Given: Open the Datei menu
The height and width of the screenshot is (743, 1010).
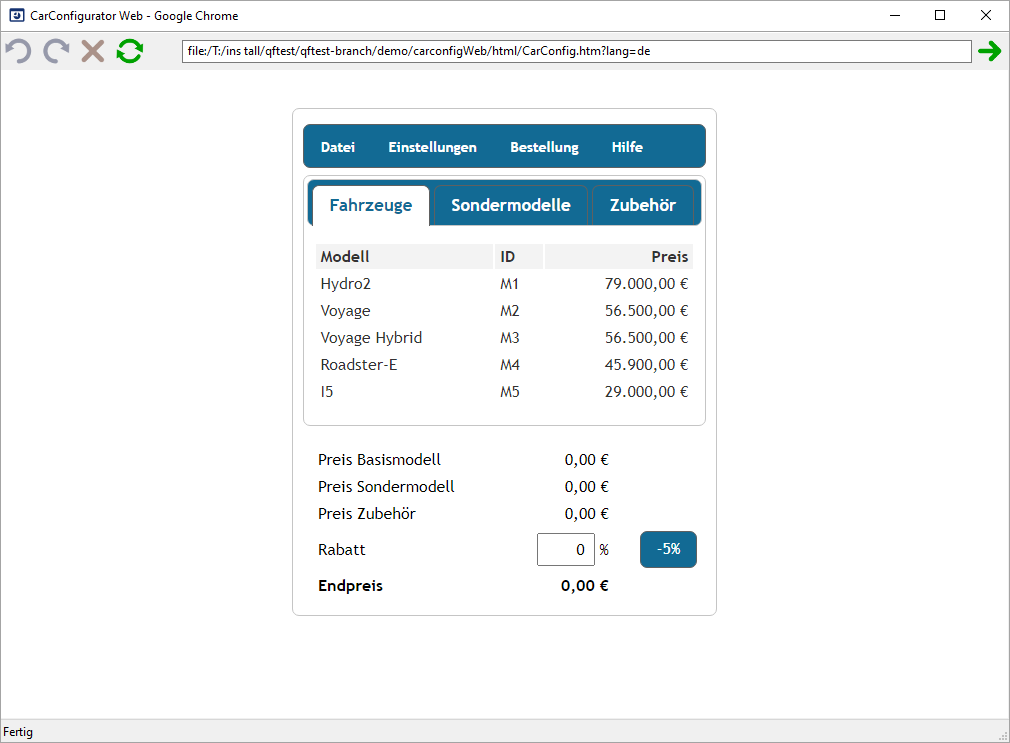Looking at the screenshot, I should [338, 147].
